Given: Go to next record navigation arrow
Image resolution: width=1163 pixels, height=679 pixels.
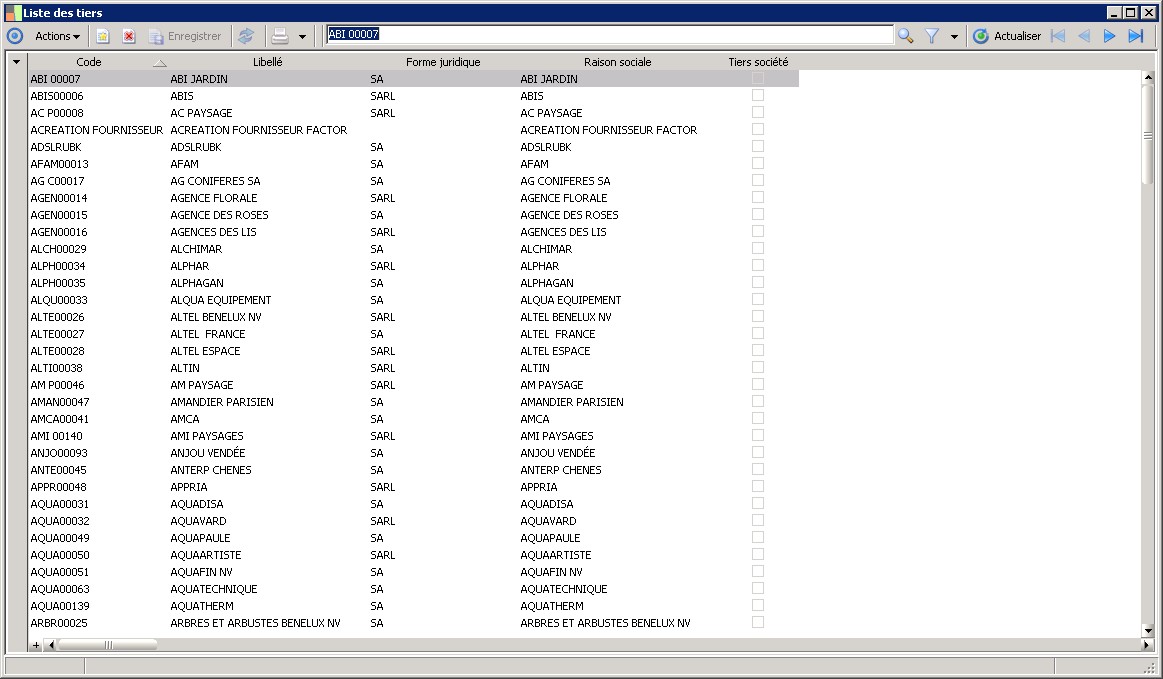Looking at the screenshot, I should [1110, 36].
